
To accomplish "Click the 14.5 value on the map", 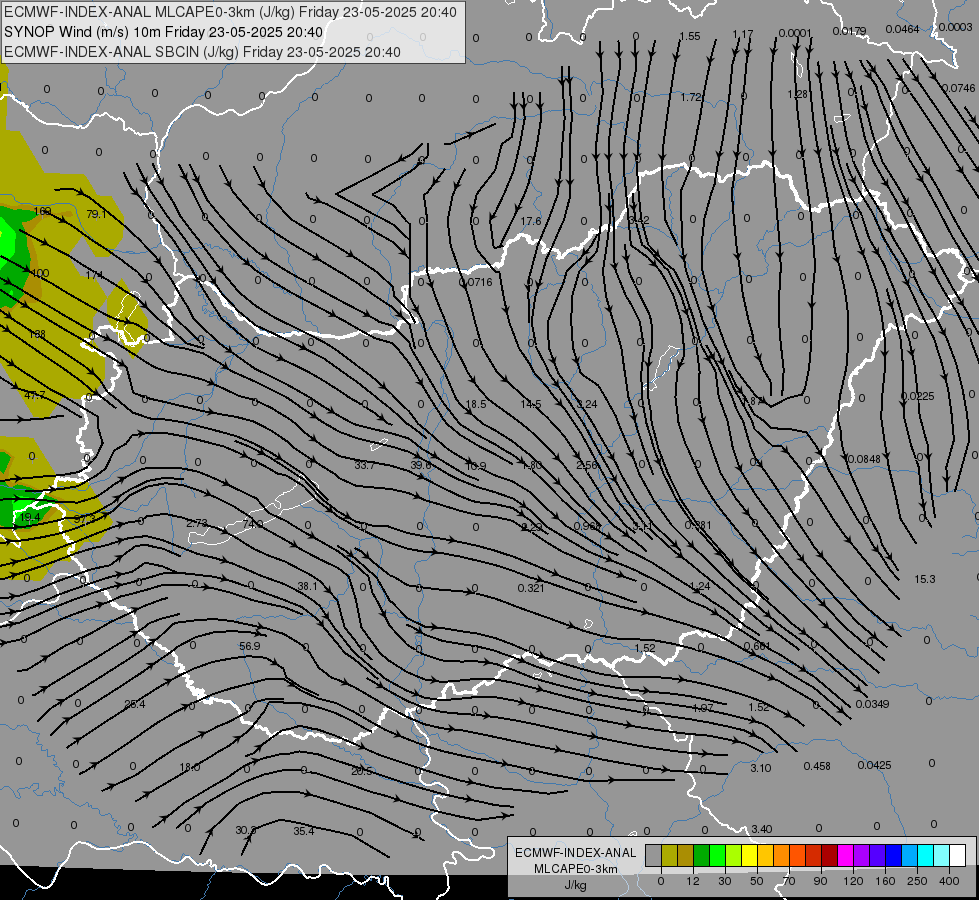I will point(531,404).
